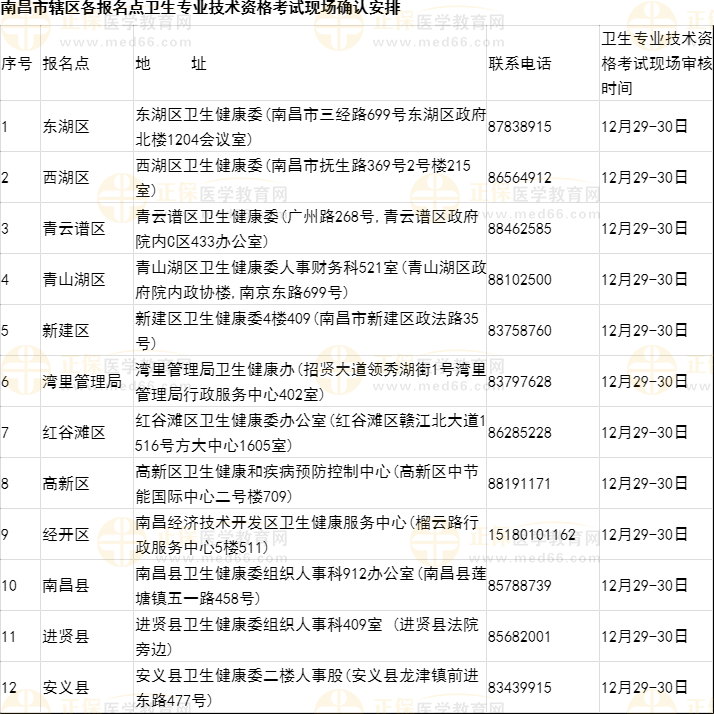Image resolution: width=714 pixels, height=714 pixels.
Task: Click the 地址 column header
Action: (171, 63)
